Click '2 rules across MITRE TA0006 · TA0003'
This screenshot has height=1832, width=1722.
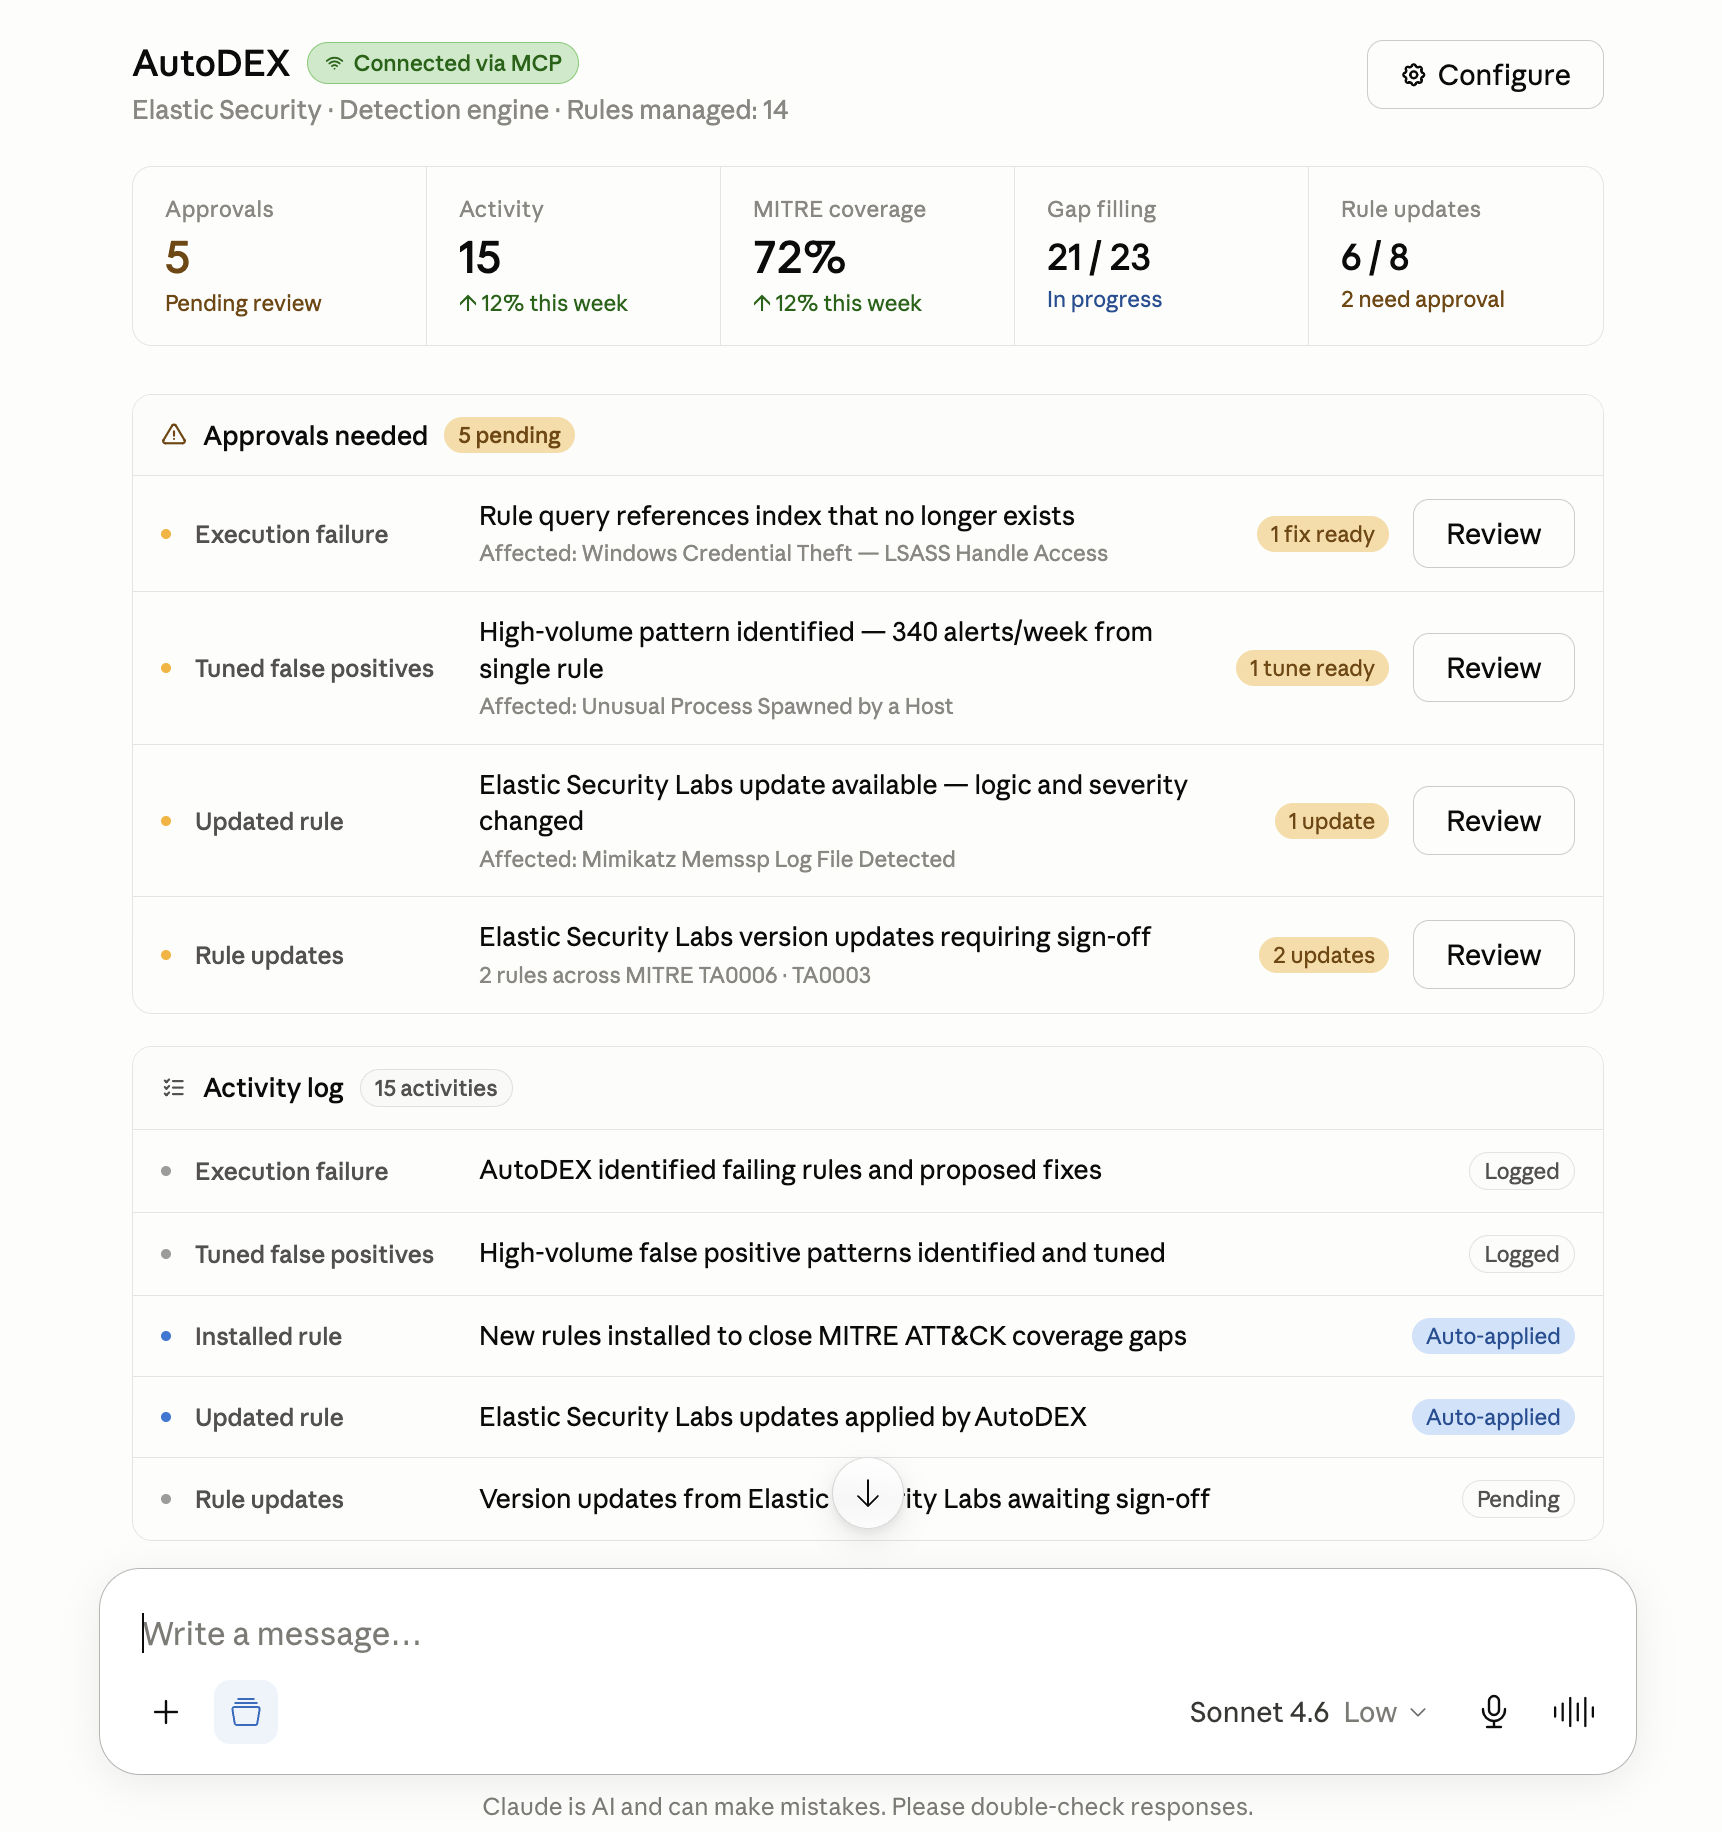pos(675,975)
